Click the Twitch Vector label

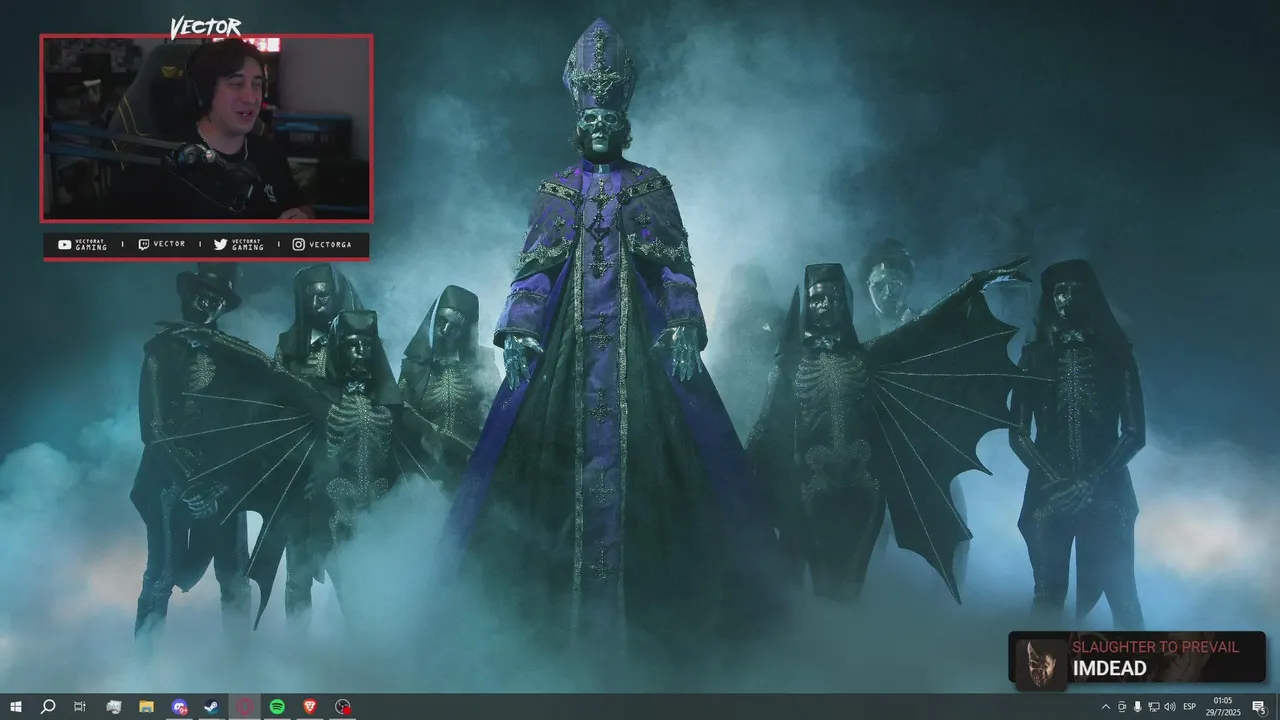point(162,244)
